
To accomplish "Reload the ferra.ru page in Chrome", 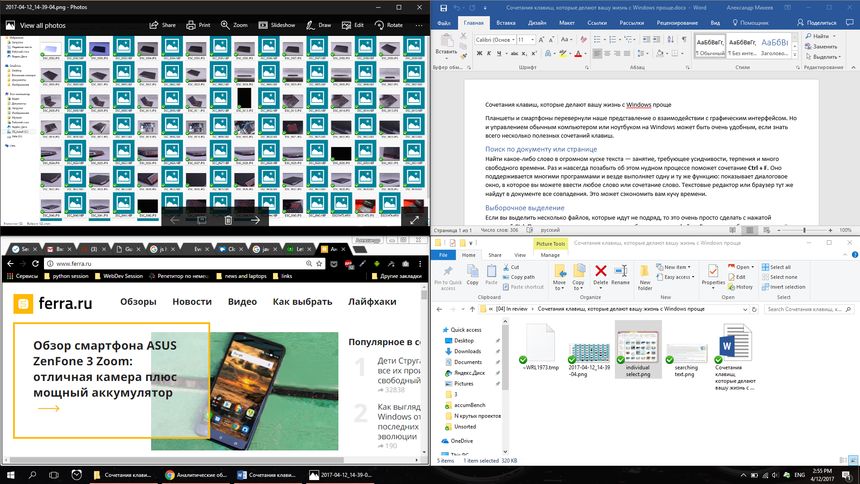I will tap(36, 264).
